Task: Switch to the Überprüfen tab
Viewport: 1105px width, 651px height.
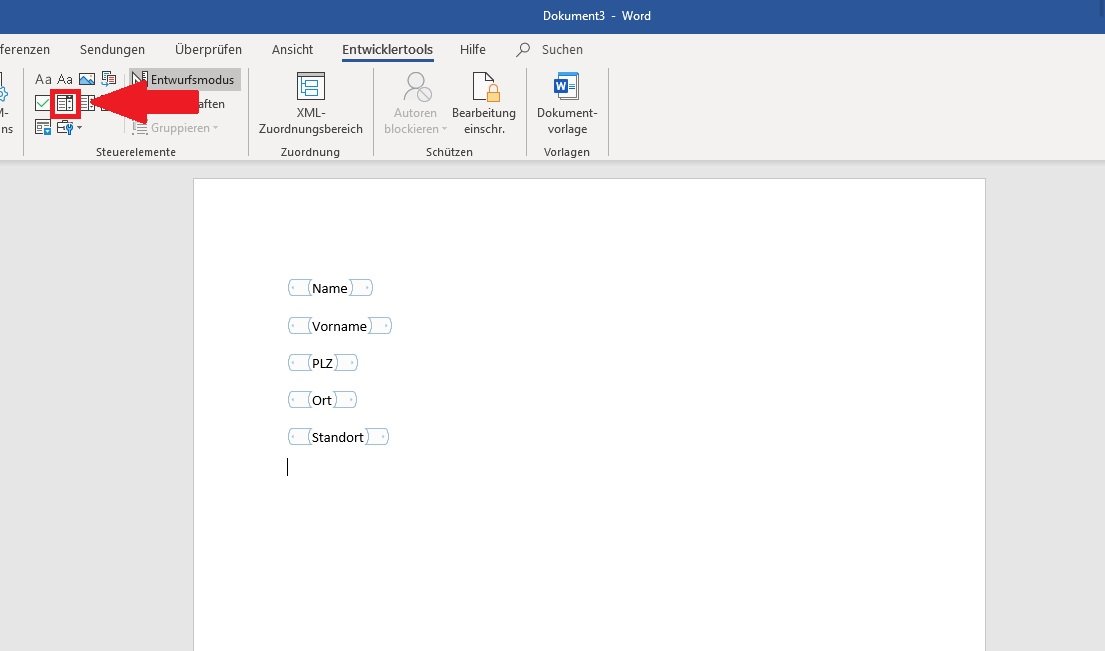Action: point(208,49)
